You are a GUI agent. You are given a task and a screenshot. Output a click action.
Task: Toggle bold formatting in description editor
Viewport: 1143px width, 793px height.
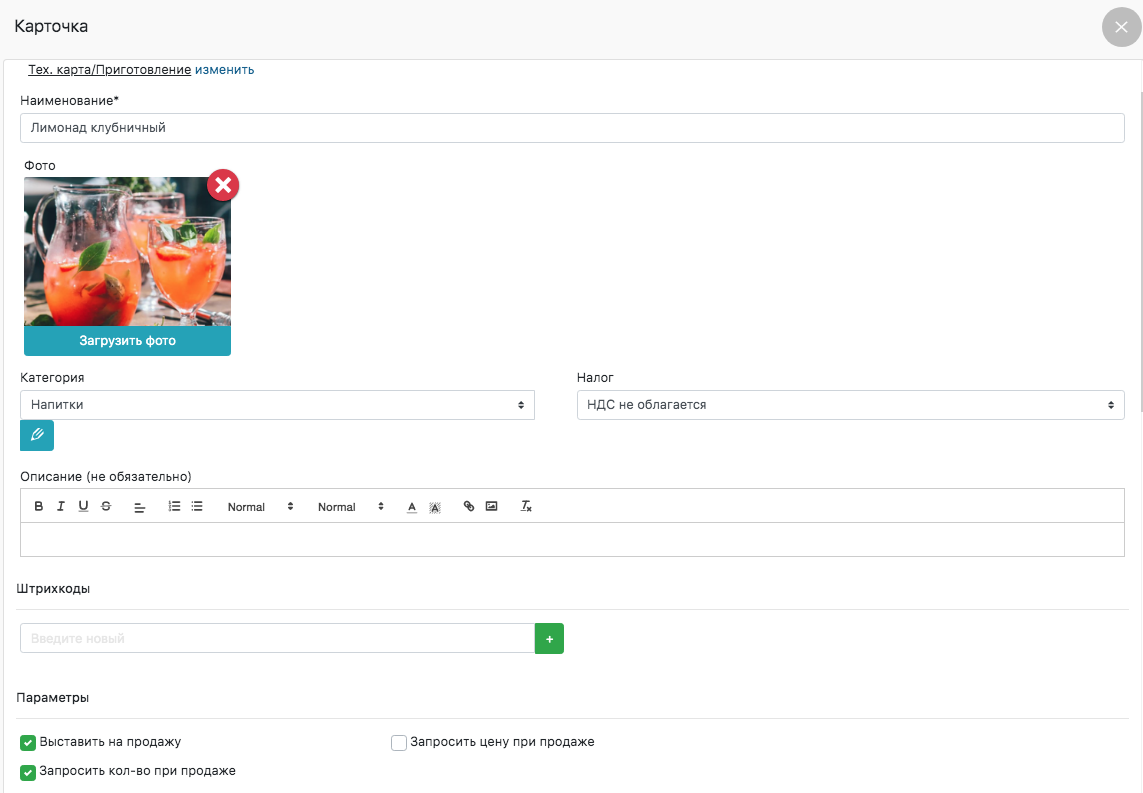tap(39, 507)
